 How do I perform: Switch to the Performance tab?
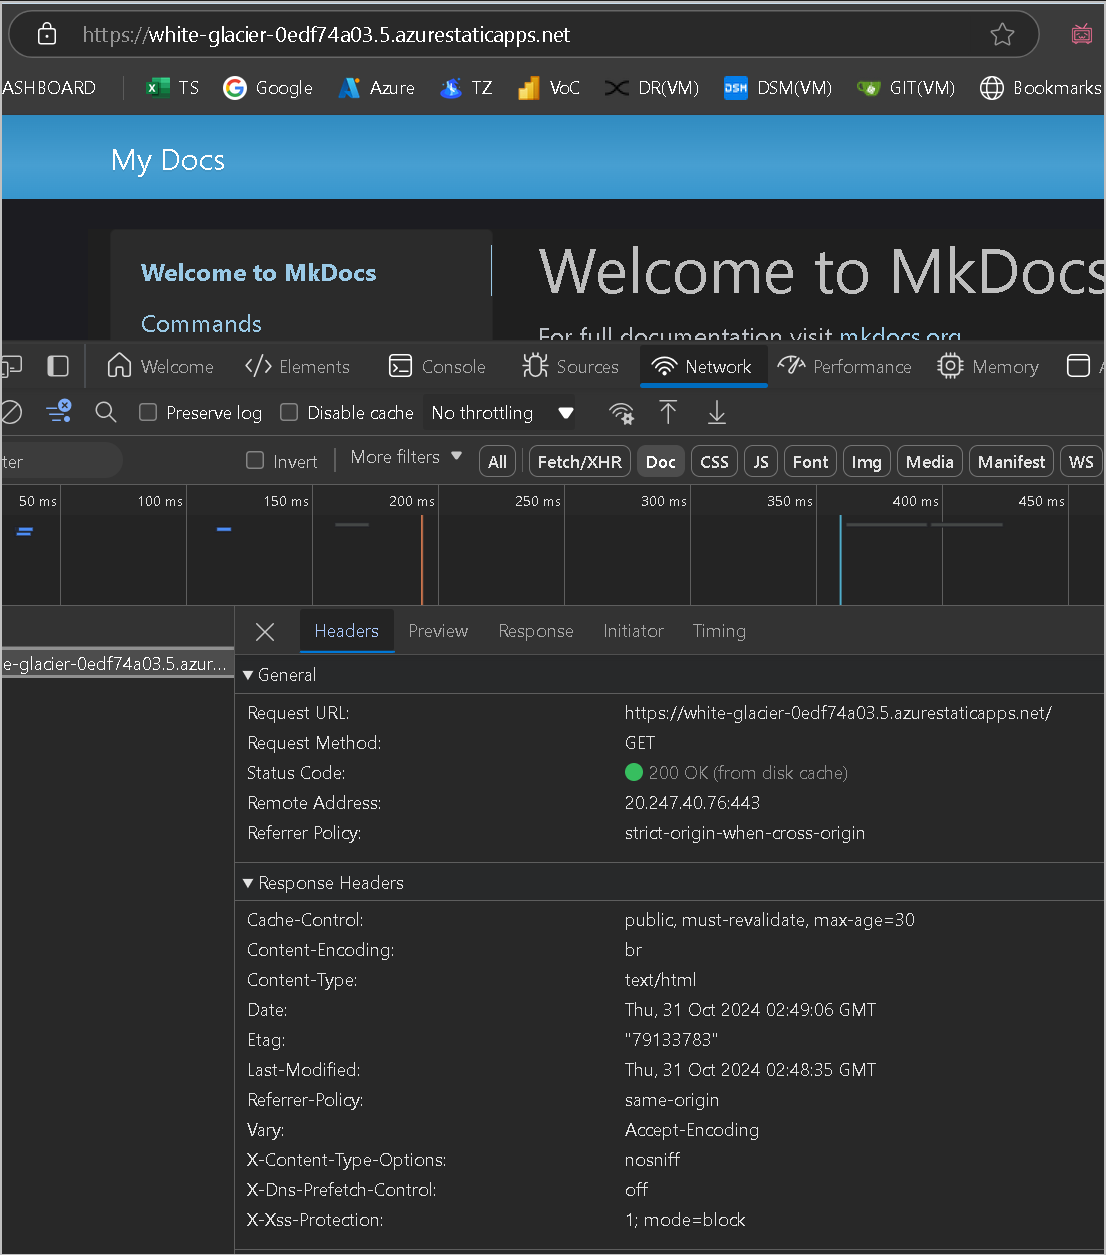[845, 366]
